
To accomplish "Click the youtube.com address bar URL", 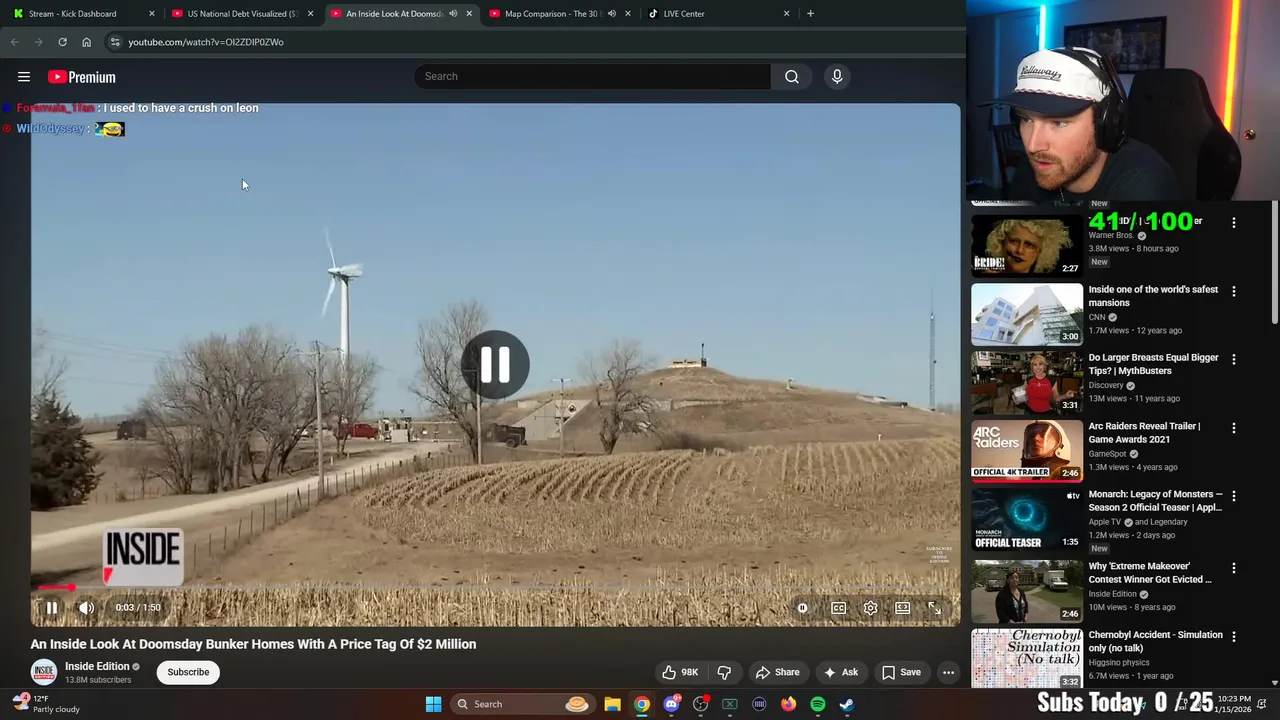I will pos(206,42).
